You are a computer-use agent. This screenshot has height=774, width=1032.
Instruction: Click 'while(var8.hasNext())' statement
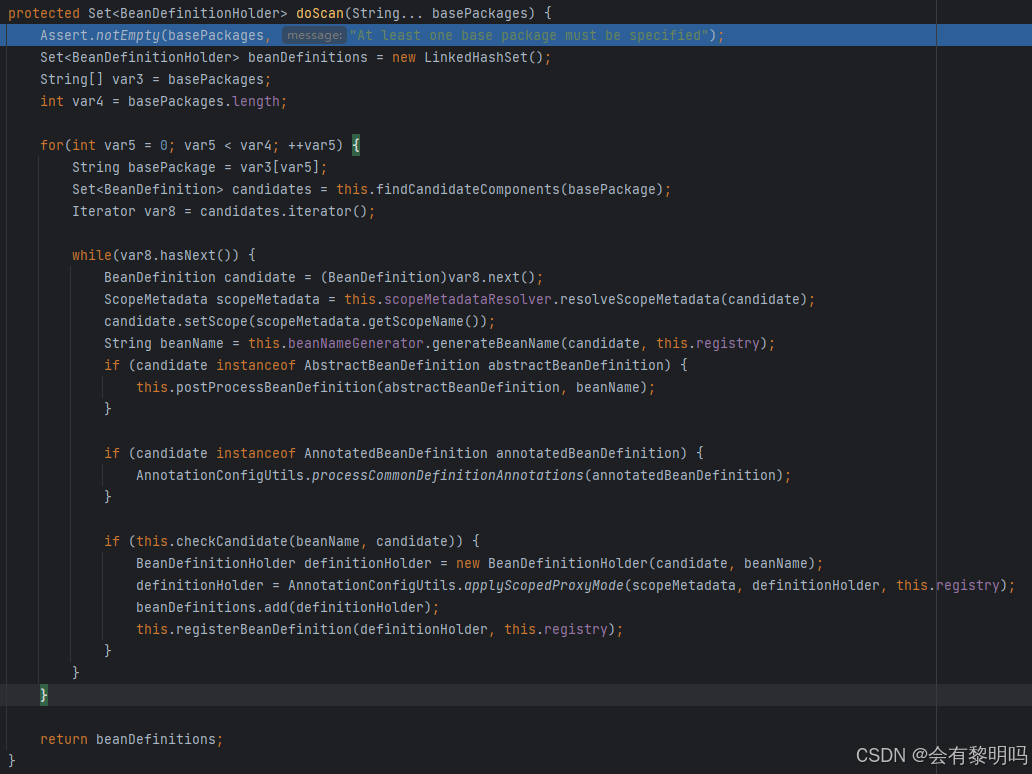point(155,255)
